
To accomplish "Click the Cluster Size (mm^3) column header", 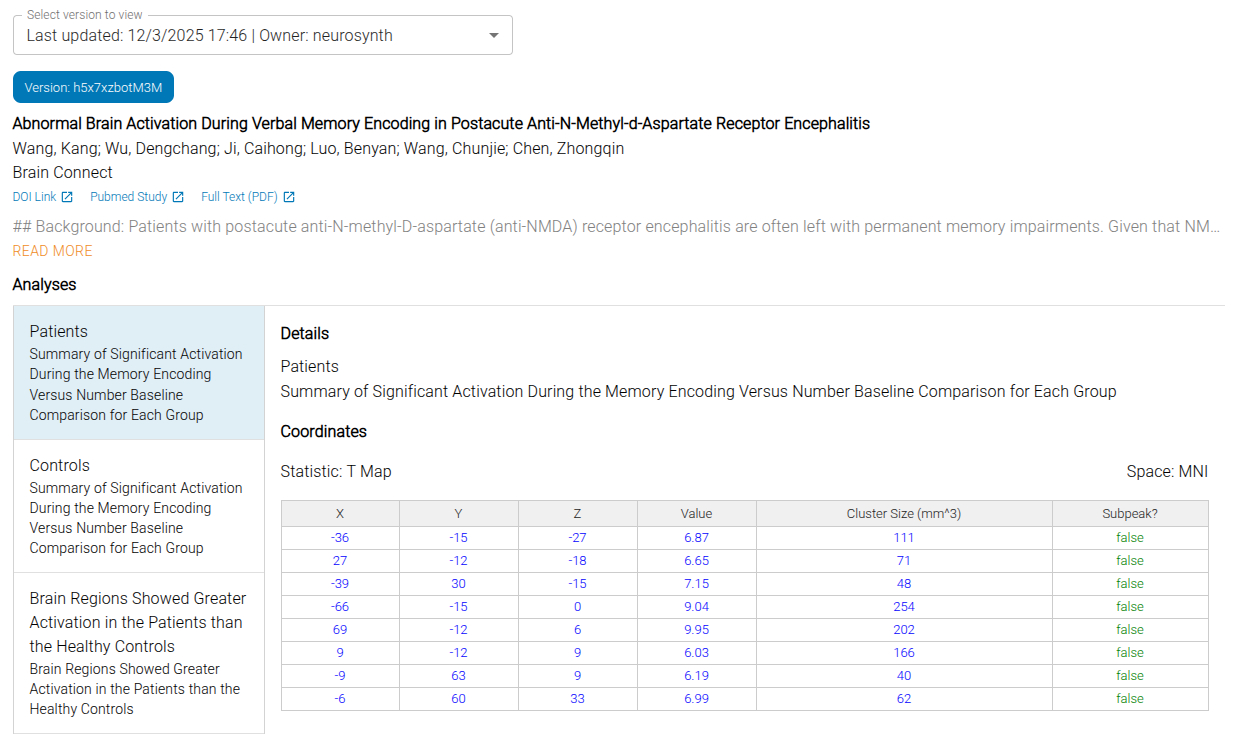I will (x=903, y=514).
